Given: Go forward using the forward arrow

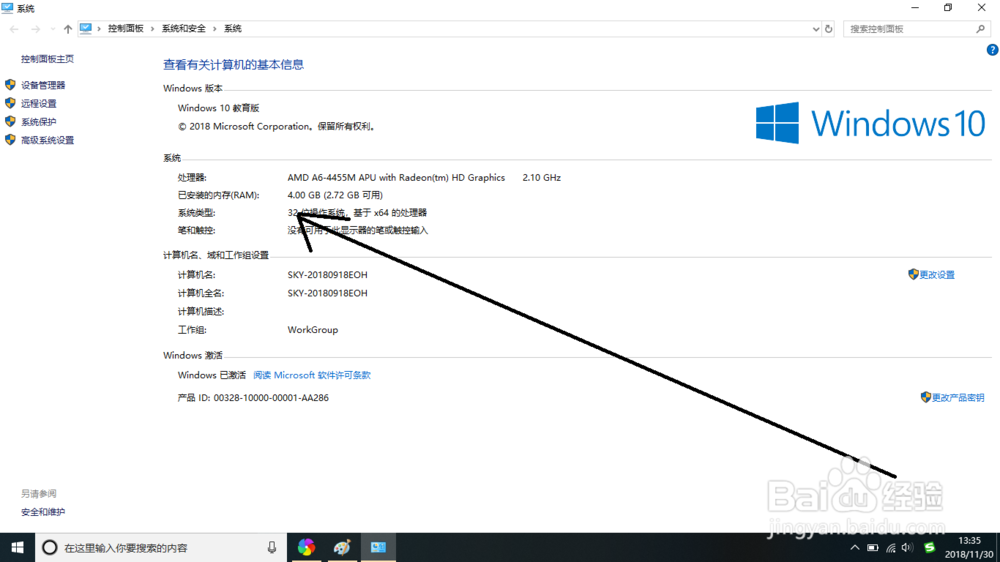Looking at the screenshot, I should [36, 29].
